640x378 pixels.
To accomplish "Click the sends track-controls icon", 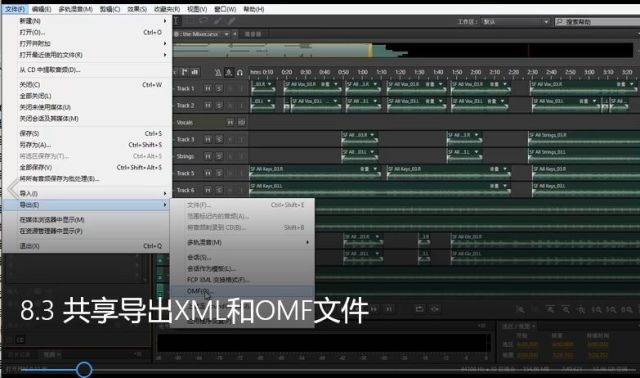I will point(184,72).
